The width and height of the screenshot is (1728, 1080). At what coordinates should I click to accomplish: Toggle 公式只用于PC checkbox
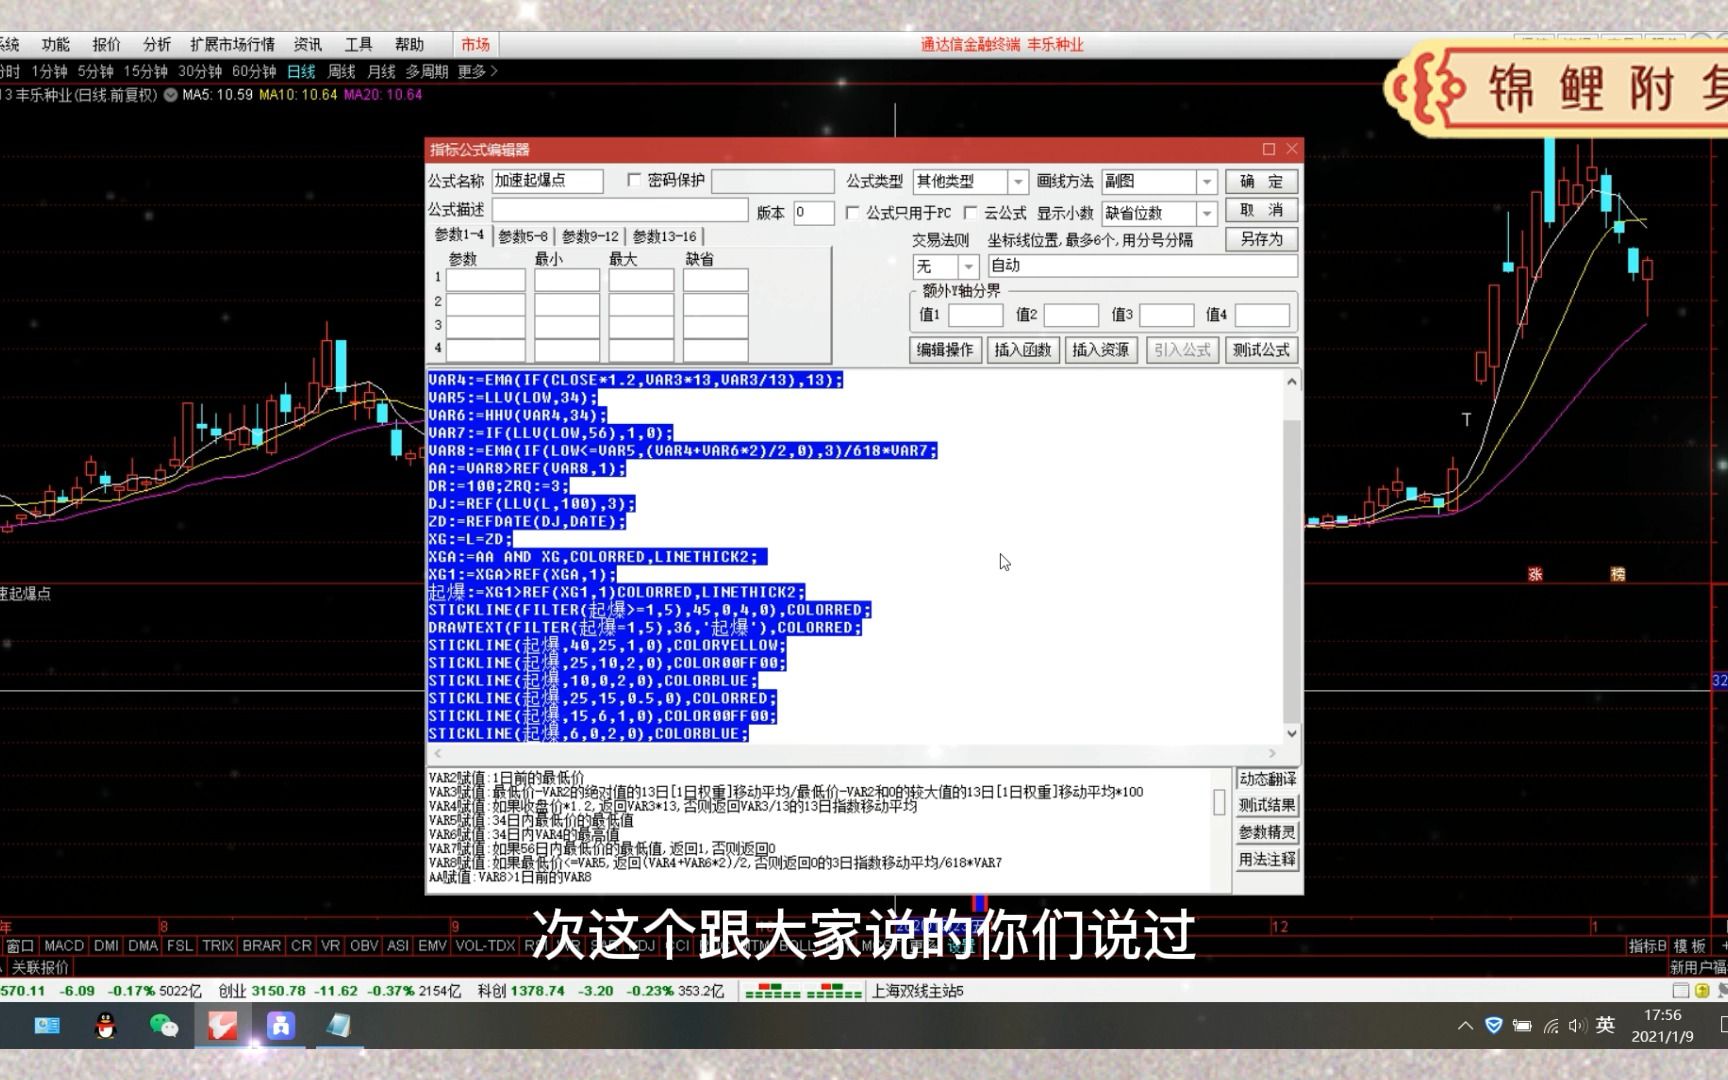[852, 213]
